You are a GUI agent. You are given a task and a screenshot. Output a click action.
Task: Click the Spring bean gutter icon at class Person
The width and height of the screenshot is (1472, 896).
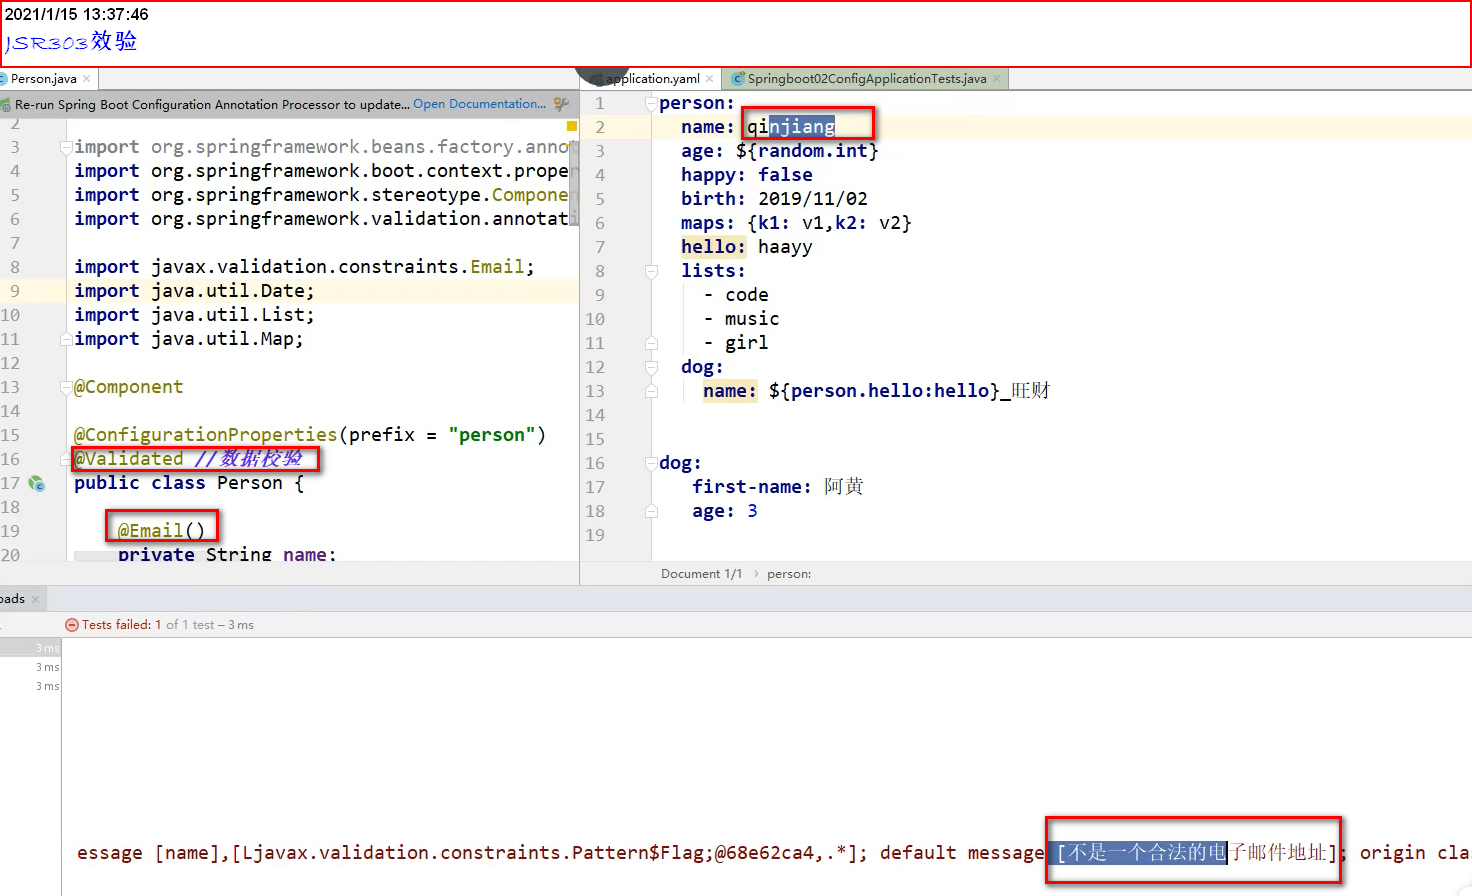(x=37, y=484)
